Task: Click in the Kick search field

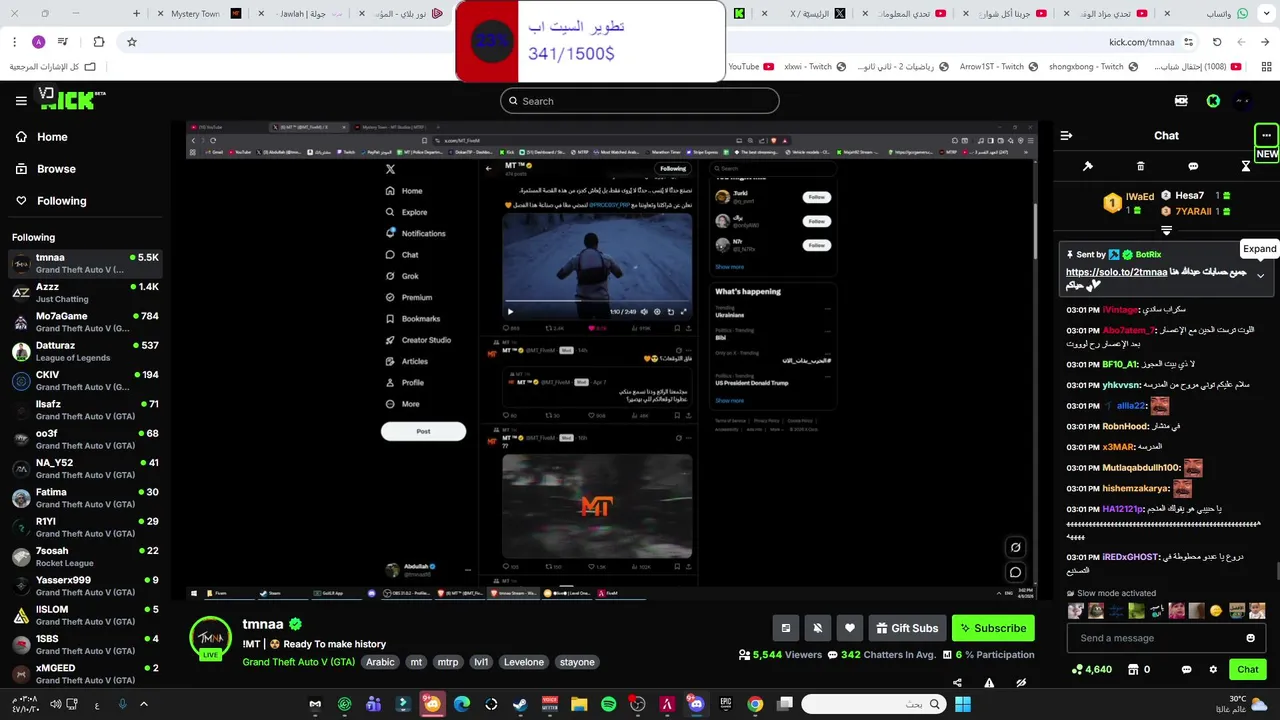Action: tap(640, 101)
